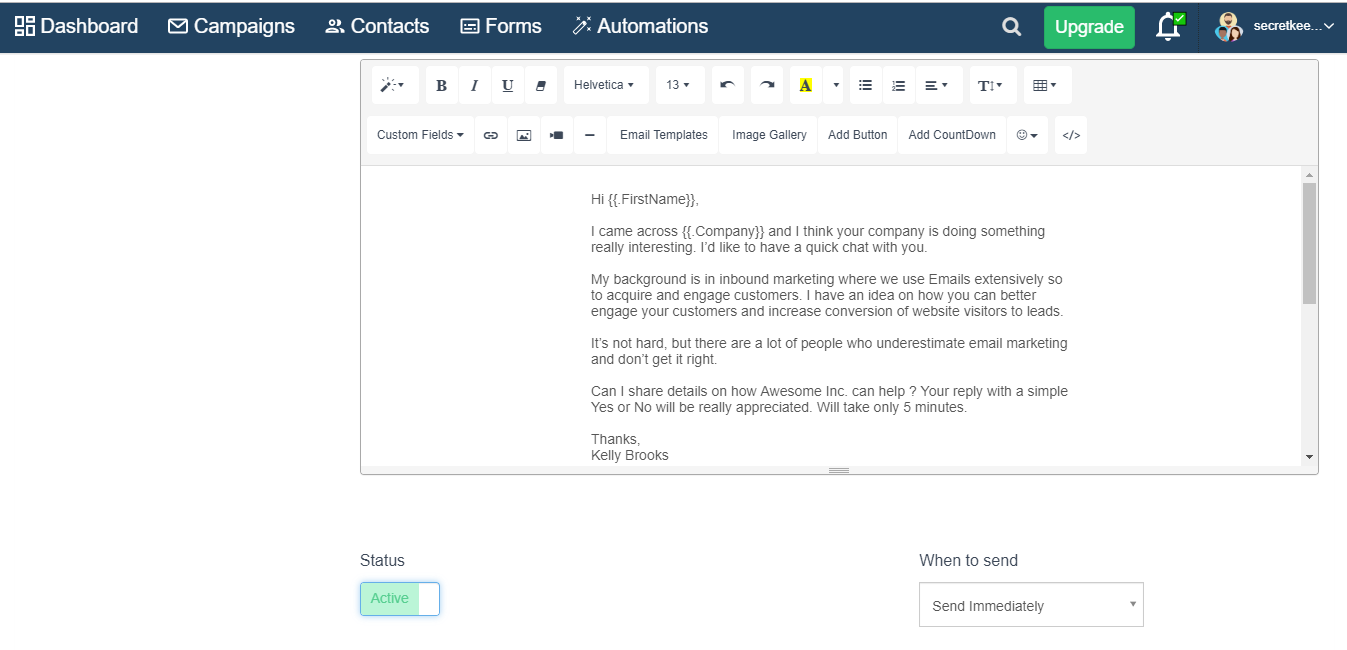
Task: Create an unordered bullet list
Action: coord(865,86)
